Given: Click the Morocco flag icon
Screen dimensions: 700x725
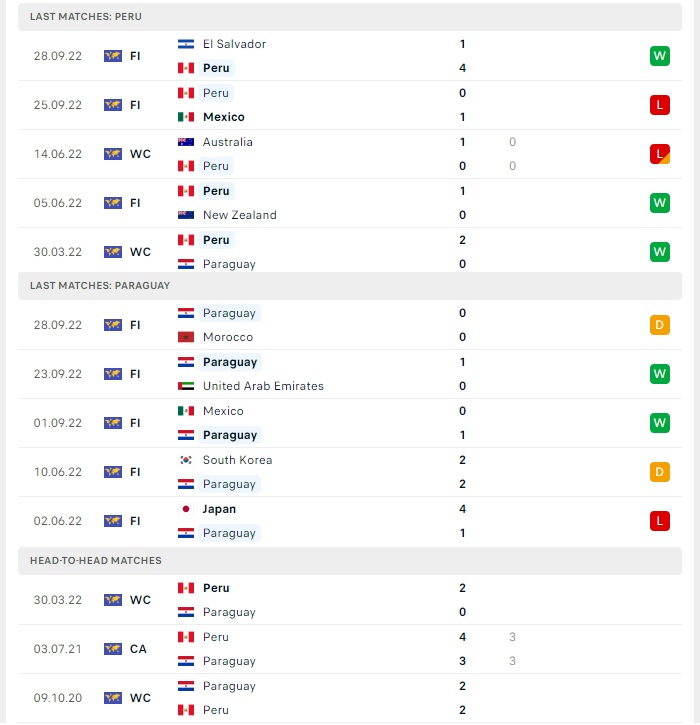Looking at the screenshot, I should click(x=186, y=337).
